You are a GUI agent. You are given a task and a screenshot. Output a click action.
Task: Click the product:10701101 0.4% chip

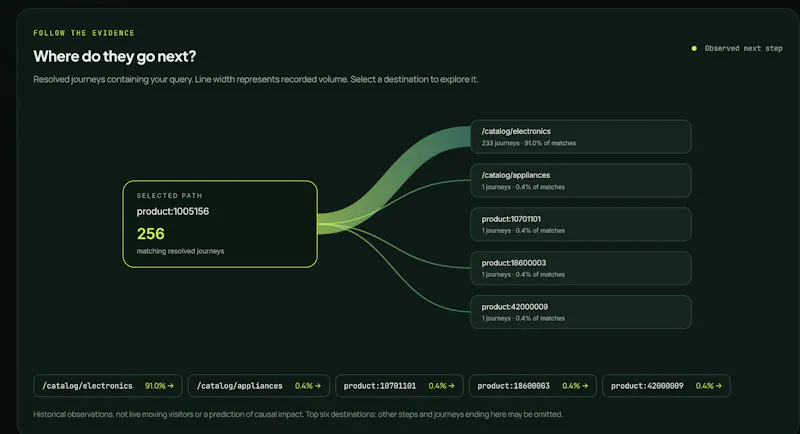point(399,386)
